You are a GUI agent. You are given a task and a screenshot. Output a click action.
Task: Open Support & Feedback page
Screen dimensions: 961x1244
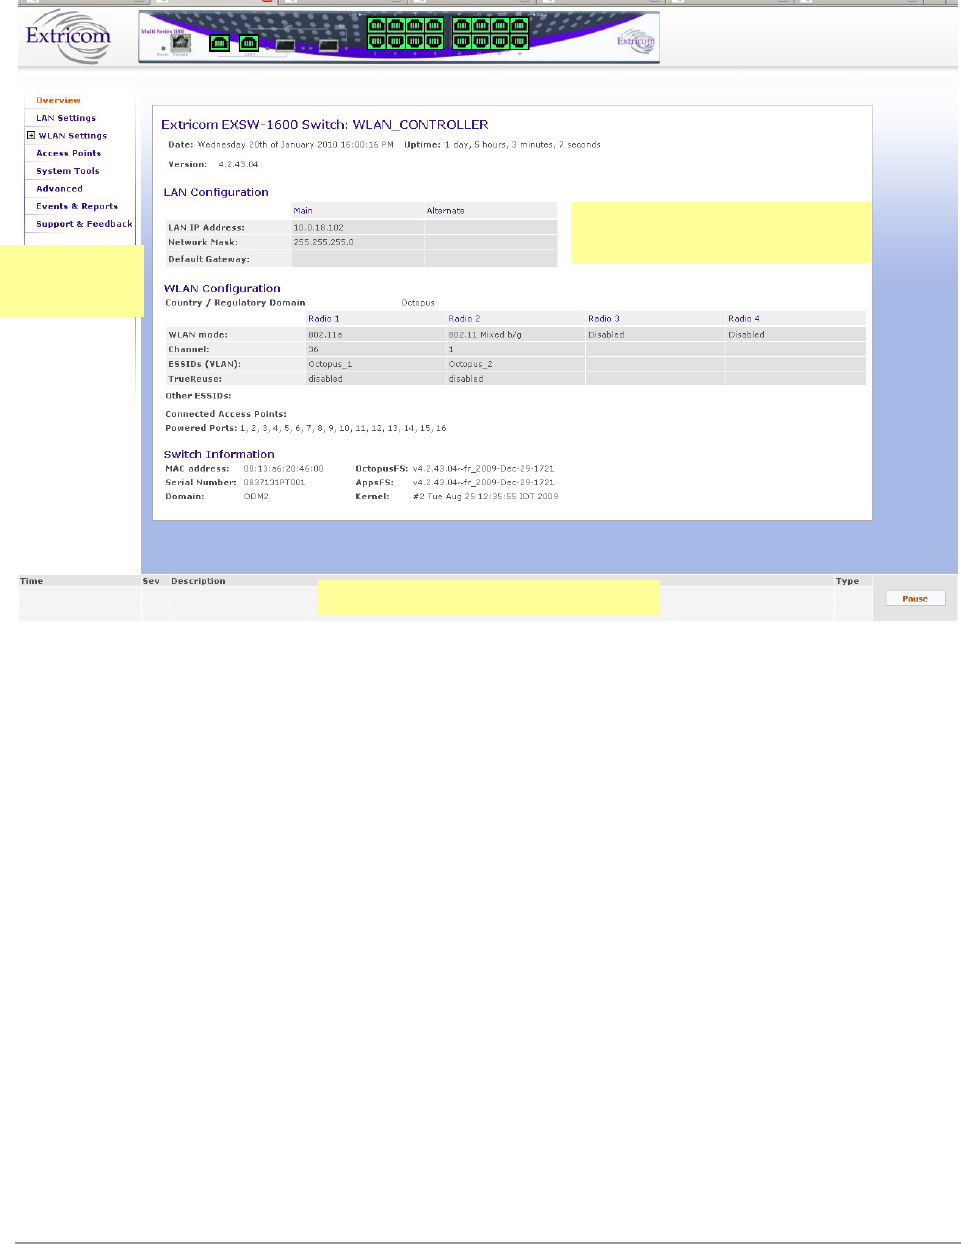84,224
